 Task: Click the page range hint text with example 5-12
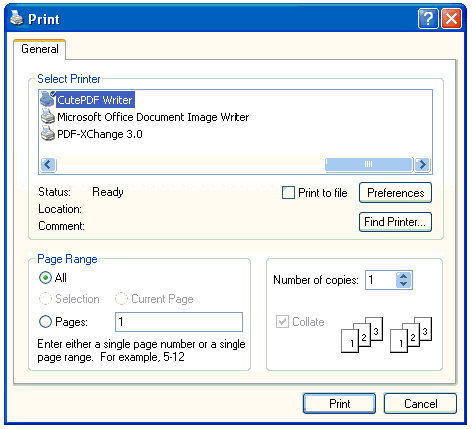pos(141,350)
